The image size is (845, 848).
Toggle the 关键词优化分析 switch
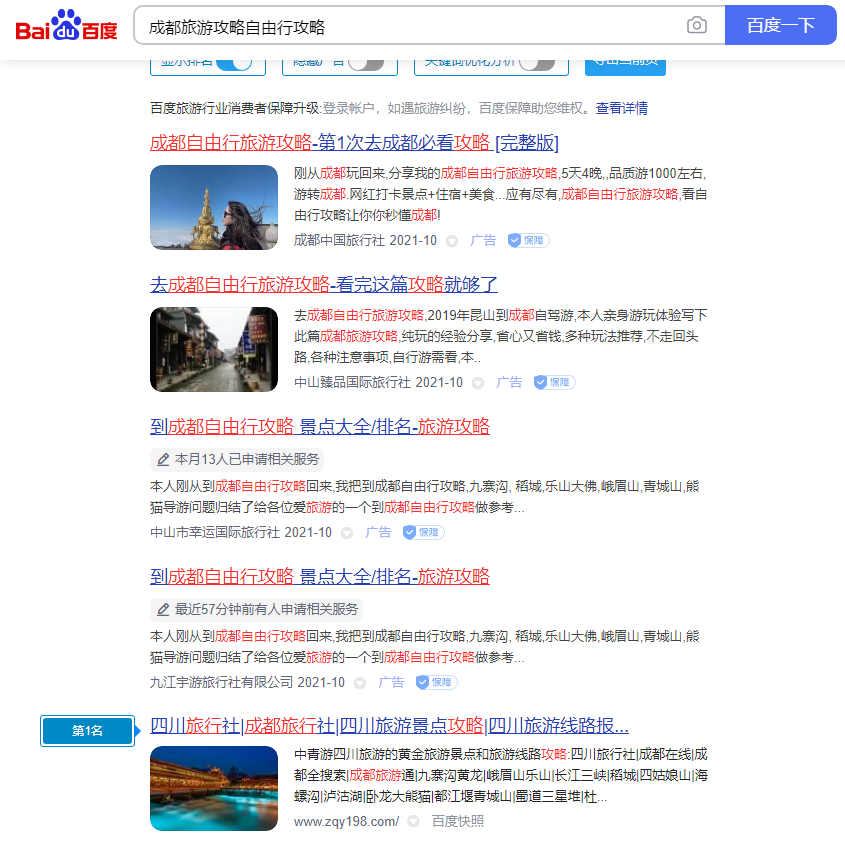click(x=537, y=62)
